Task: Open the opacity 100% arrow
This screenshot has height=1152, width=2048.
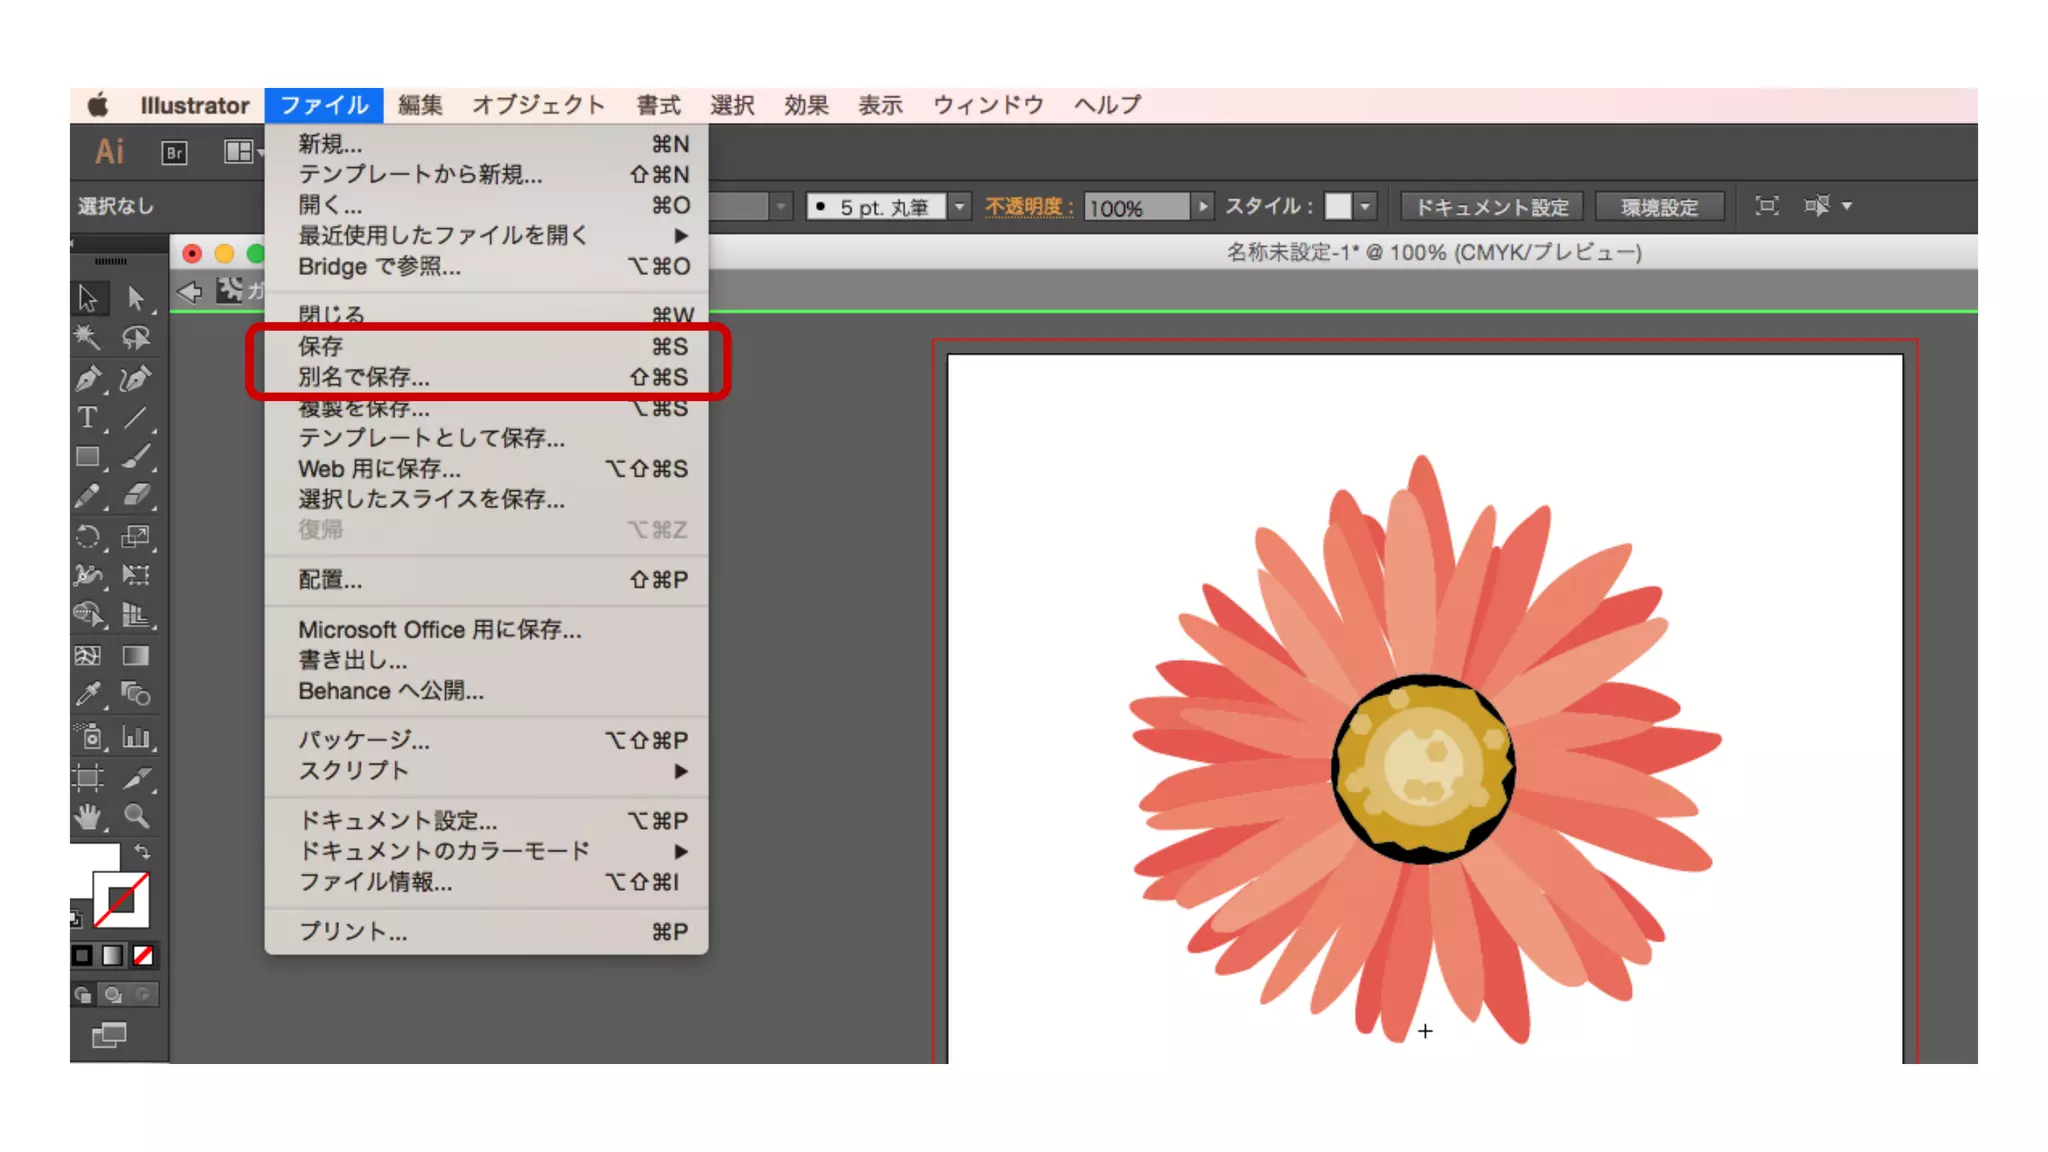Action: pyautogui.click(x=1203, y=207)
